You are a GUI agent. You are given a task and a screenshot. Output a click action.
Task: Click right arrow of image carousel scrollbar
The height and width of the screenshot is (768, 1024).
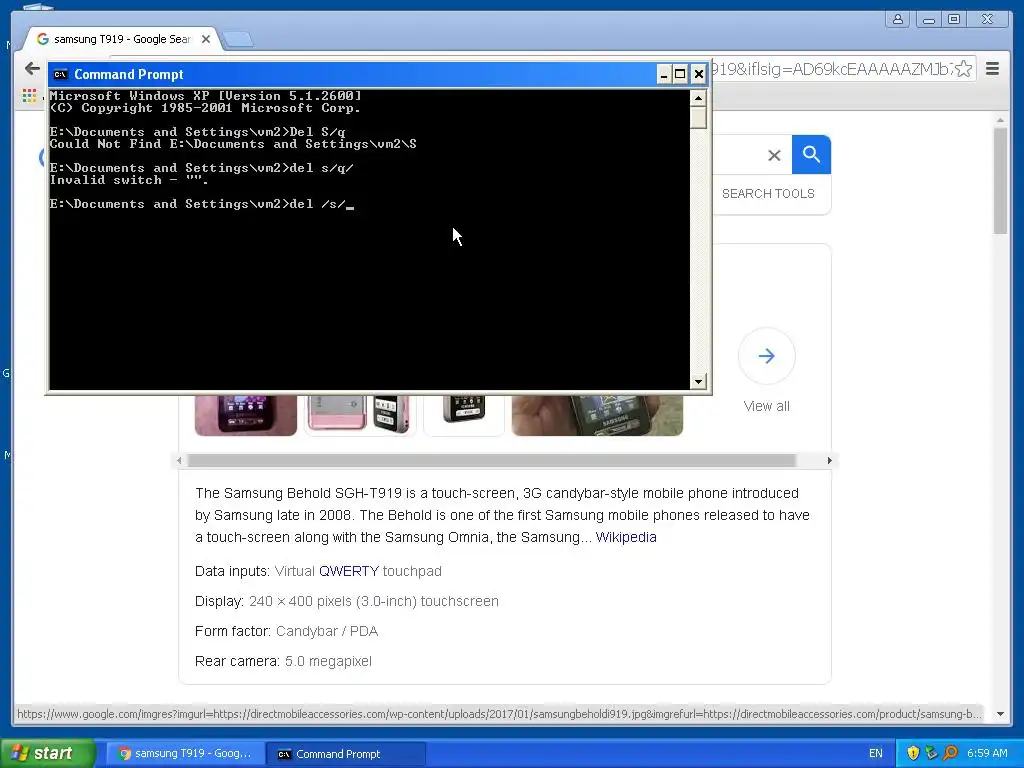[x=829, y=460]
